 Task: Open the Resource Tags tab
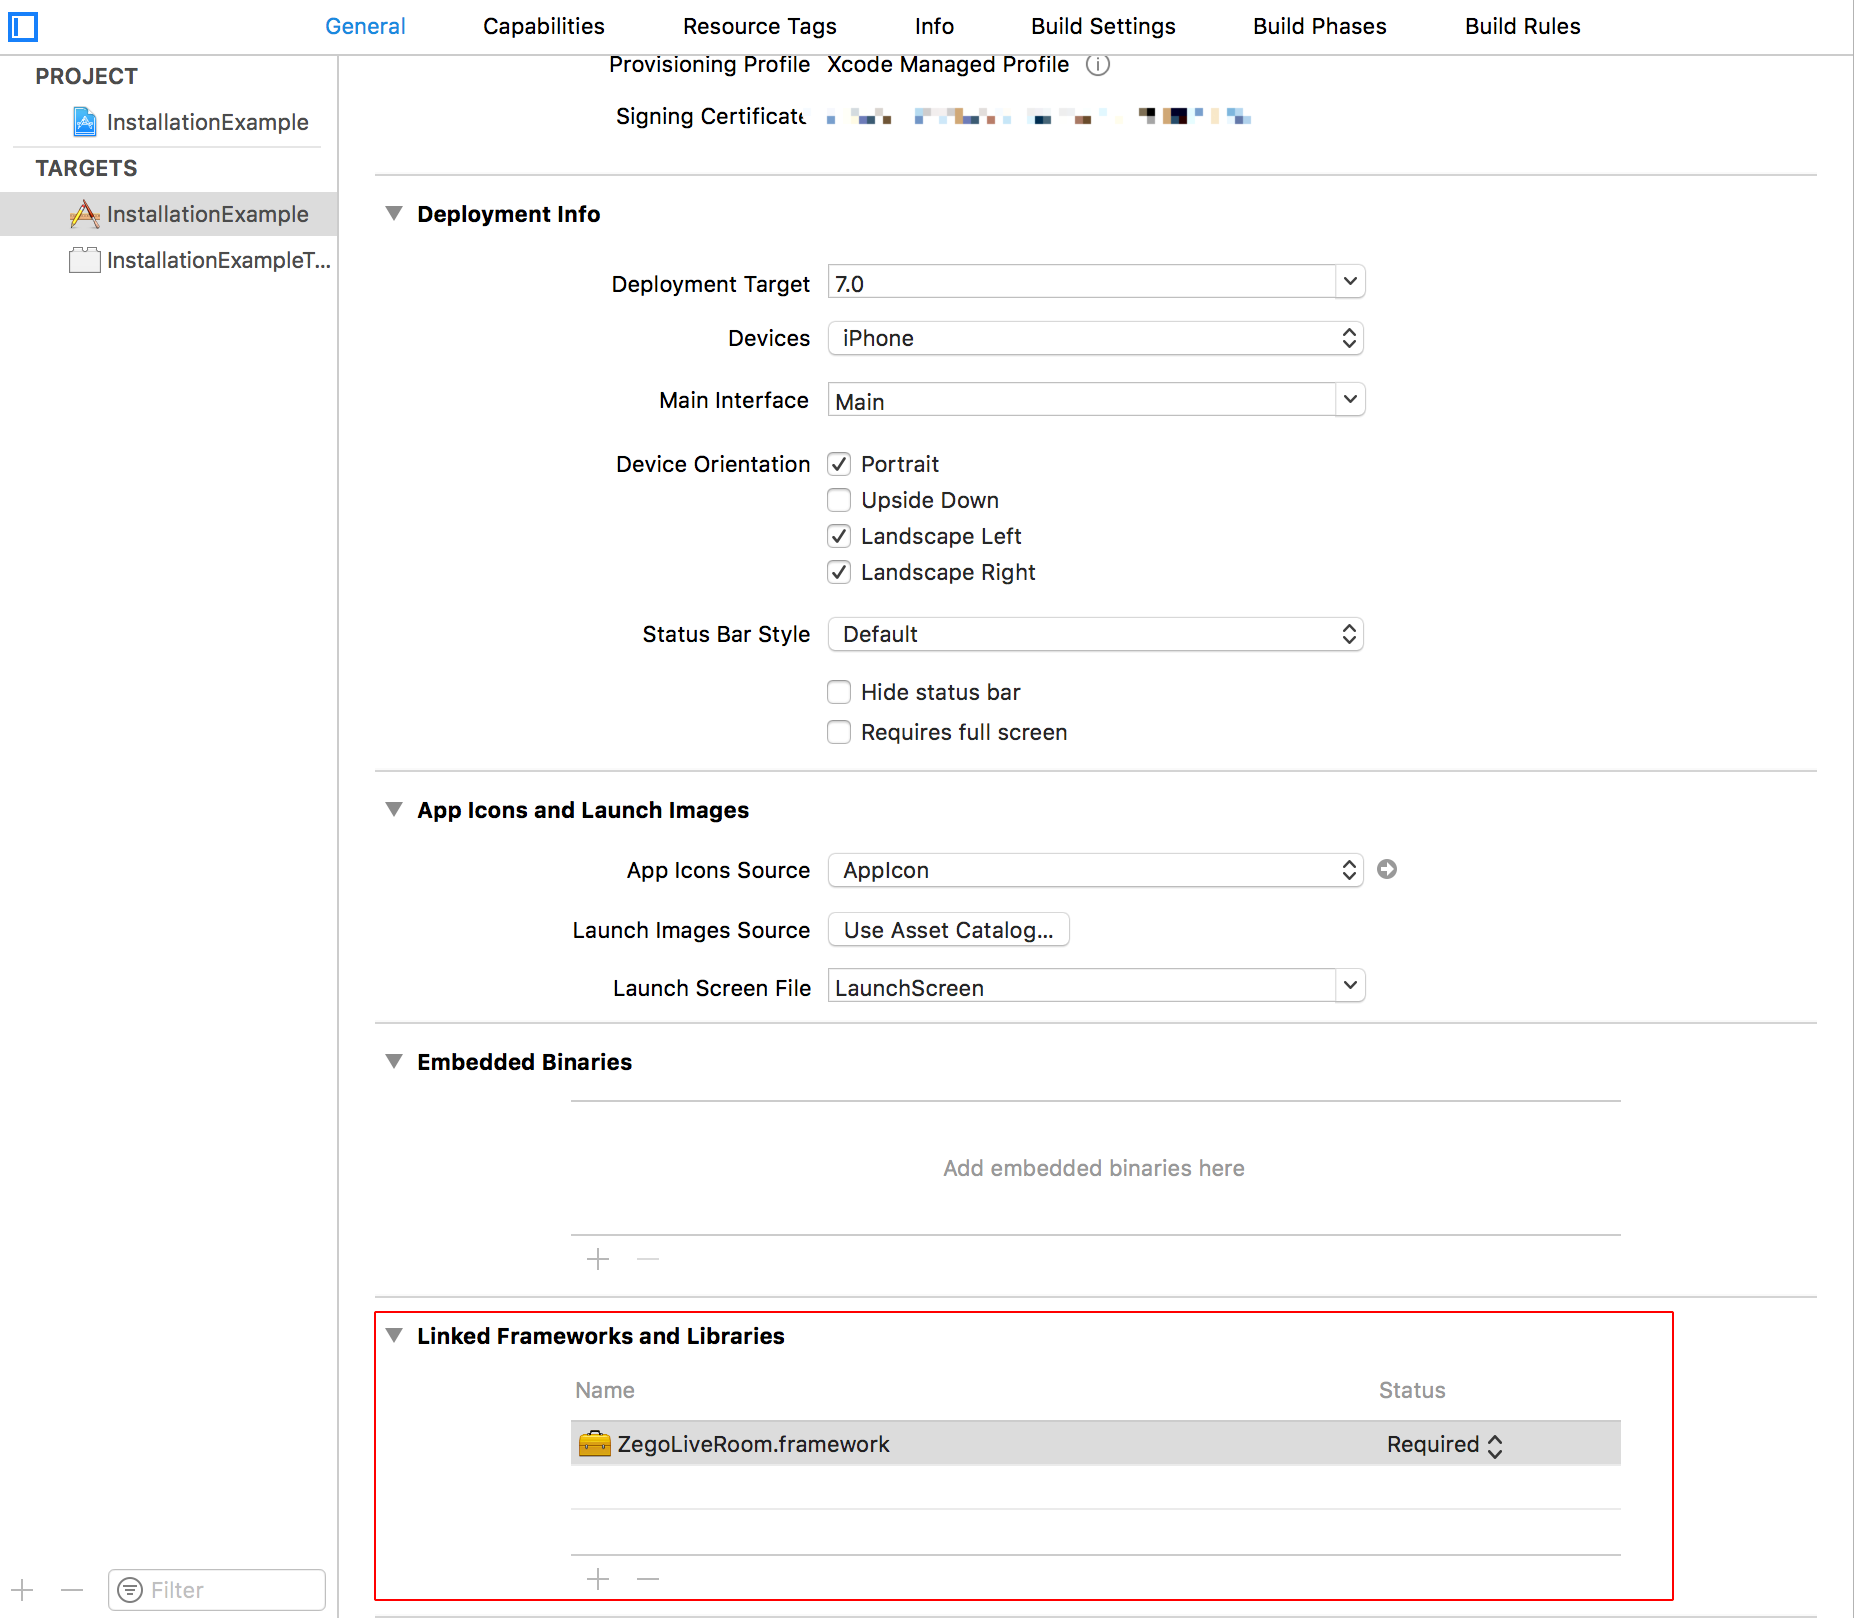760,26
